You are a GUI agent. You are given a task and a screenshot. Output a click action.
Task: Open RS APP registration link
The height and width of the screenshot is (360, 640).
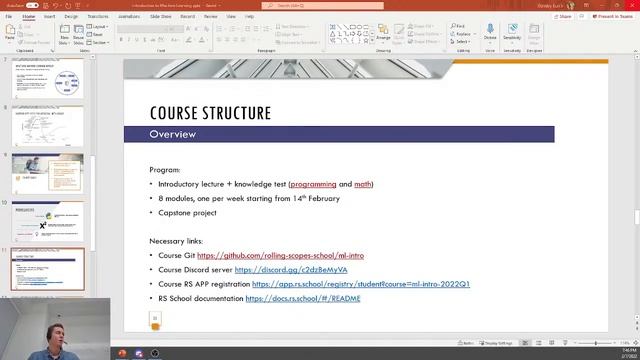pos(361,284)
